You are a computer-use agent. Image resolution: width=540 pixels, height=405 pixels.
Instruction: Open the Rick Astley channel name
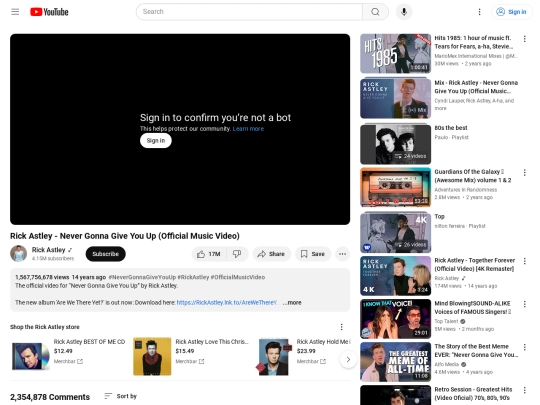[x=49, y=250]
